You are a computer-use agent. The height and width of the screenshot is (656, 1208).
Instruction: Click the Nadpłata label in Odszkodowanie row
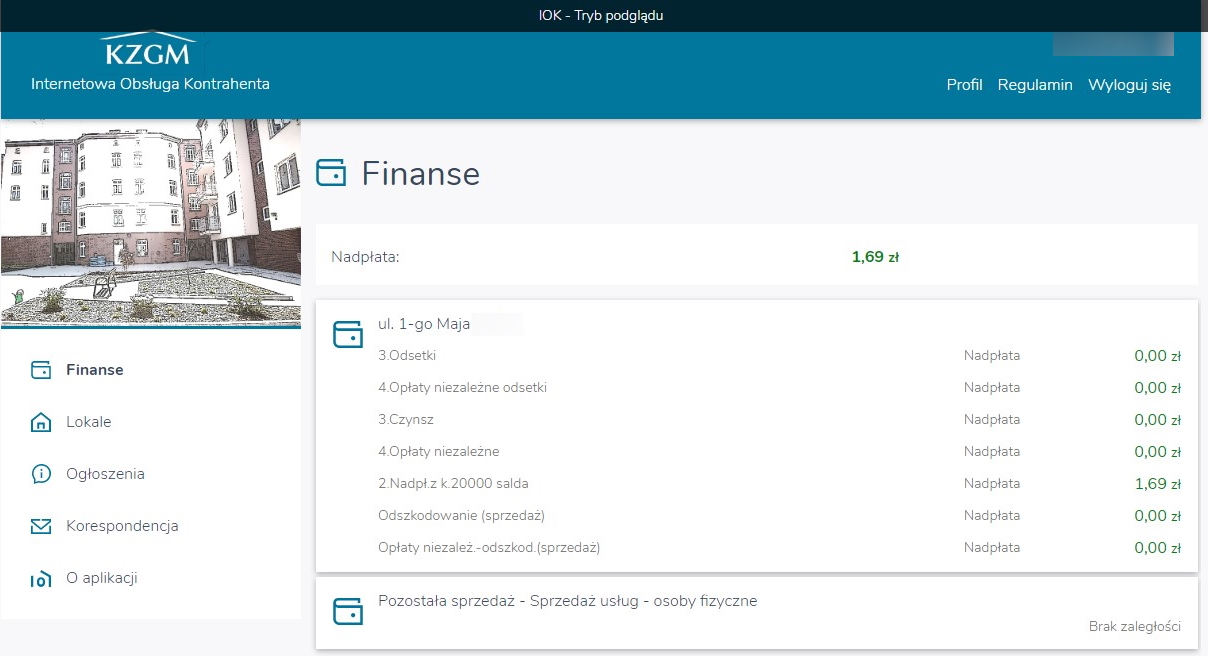(992, 516)
